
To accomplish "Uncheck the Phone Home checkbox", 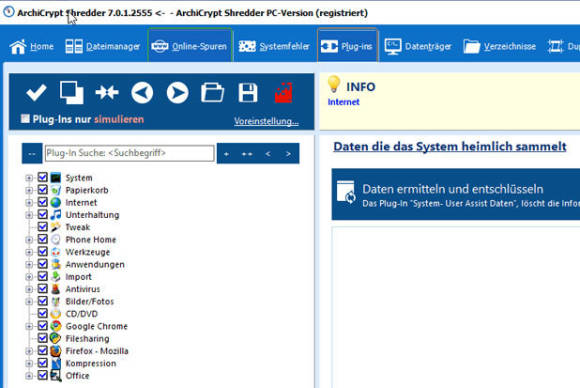I will [x=43, y=239].
